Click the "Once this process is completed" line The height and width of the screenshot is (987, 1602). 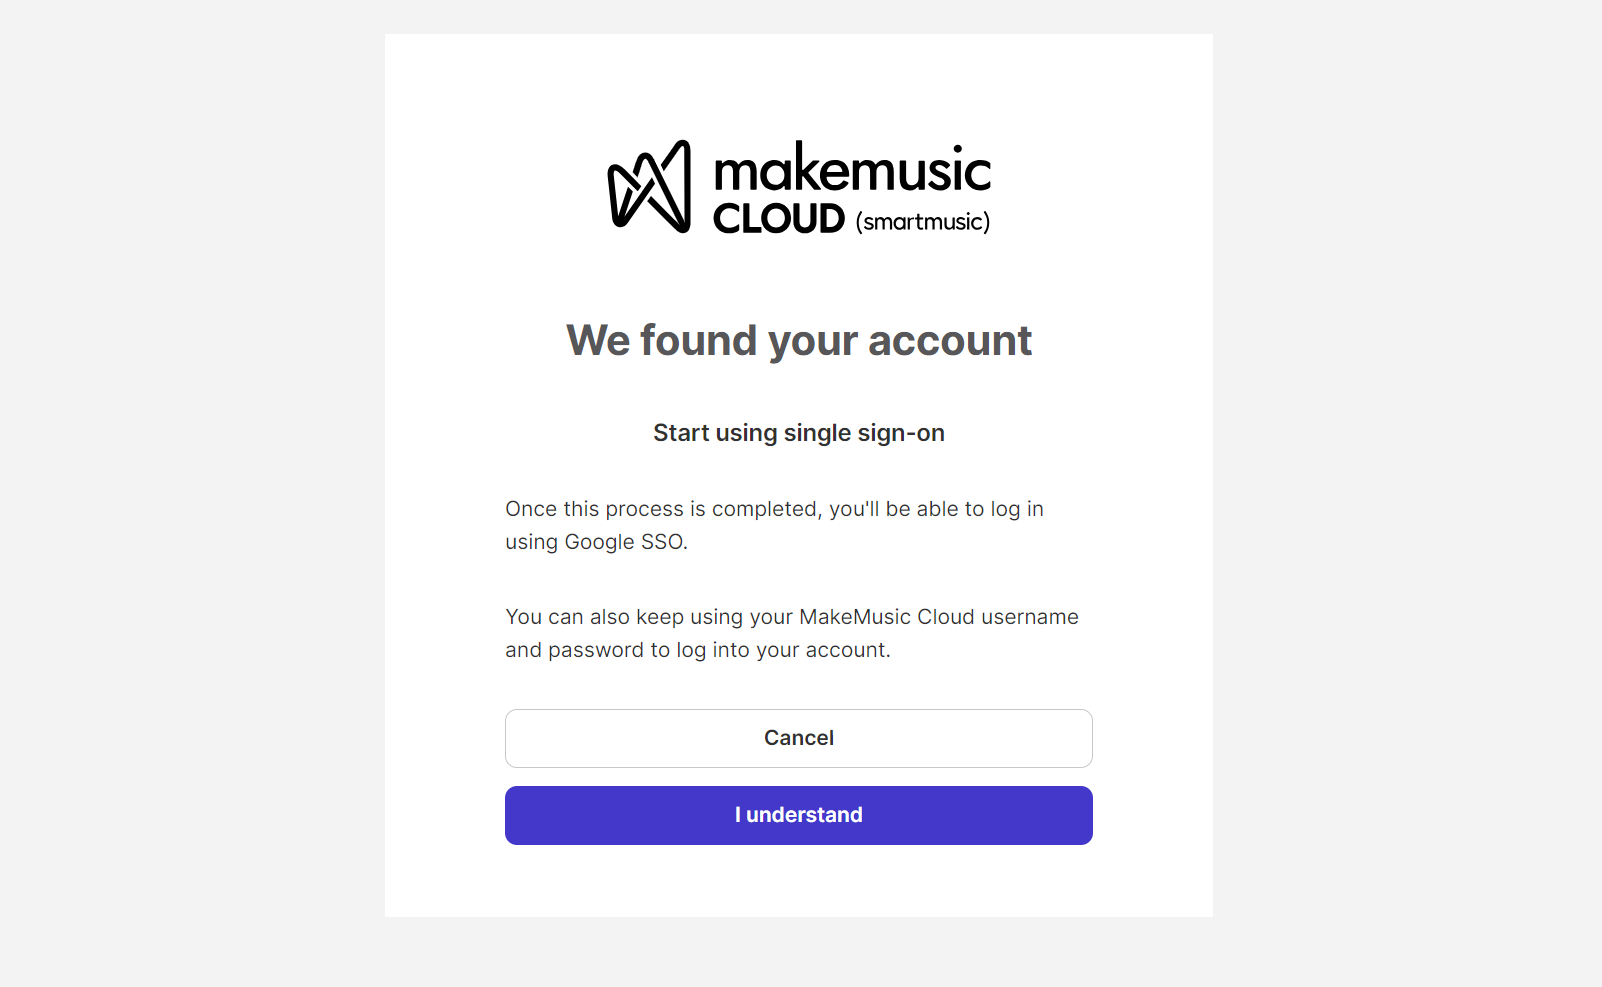point(773,509)
